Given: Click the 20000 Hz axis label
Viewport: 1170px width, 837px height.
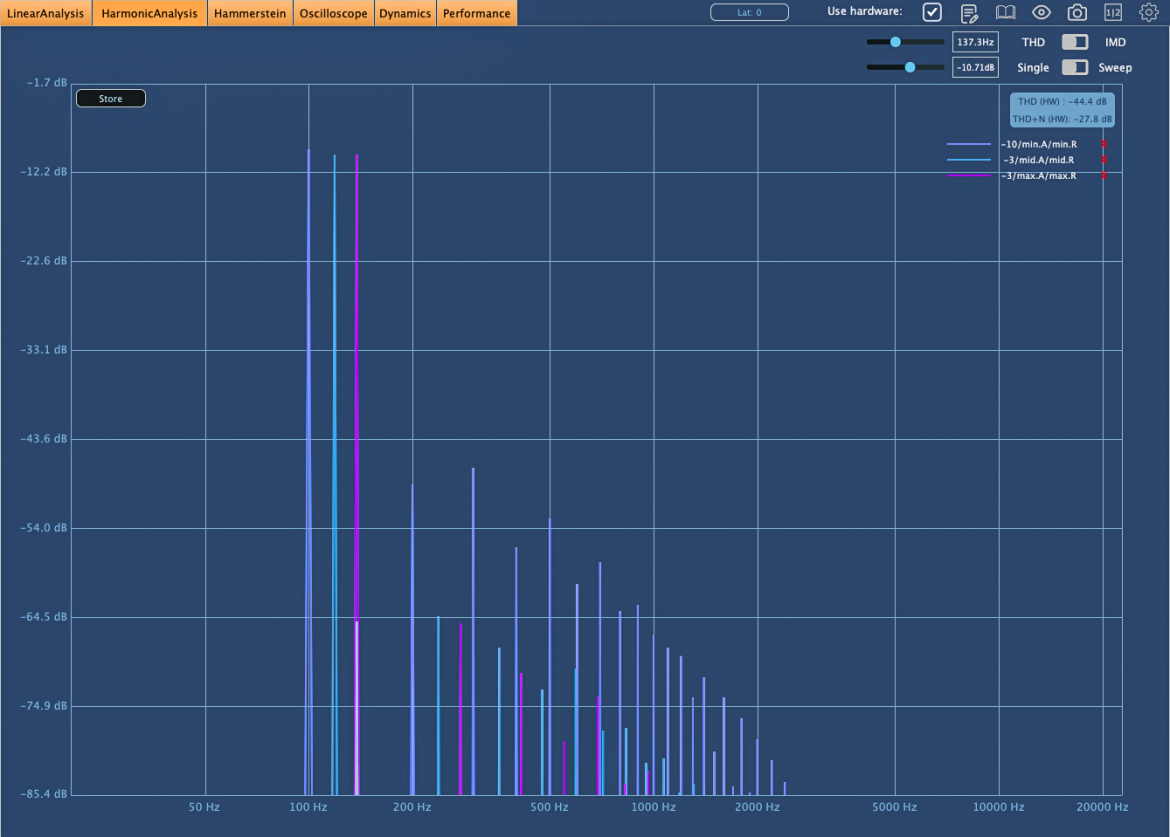Looking at the screenshot, I should (x=1102, y=807).
